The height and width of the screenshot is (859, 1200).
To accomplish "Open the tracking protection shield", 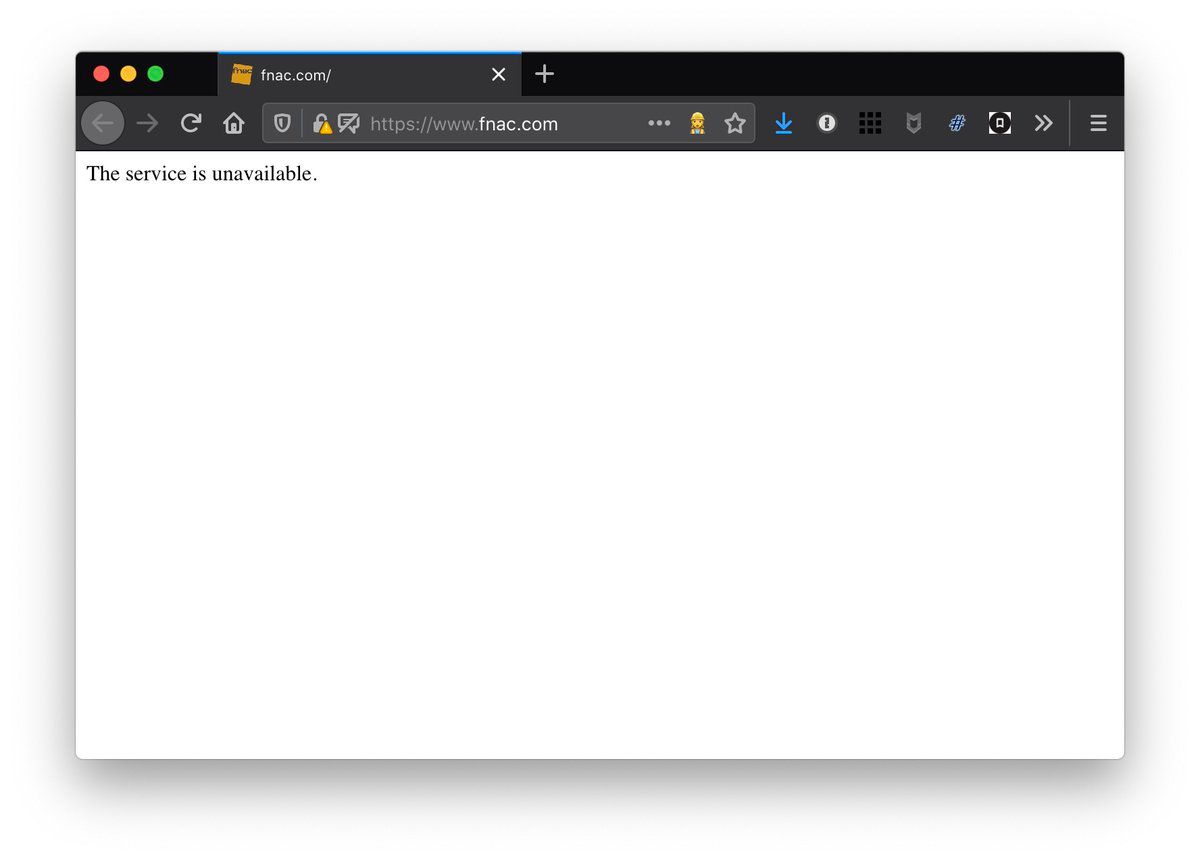I will tap(283, 123).
